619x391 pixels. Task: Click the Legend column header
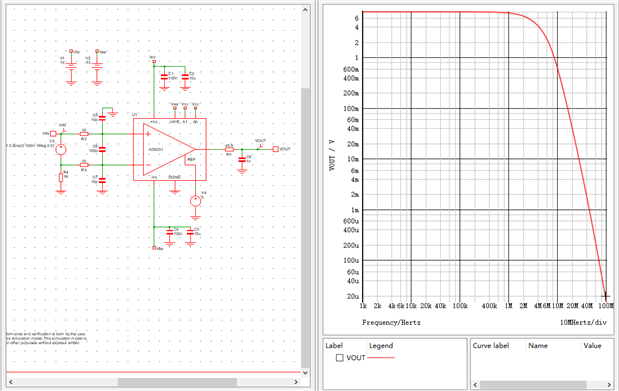pyautogui.click(x=381, y=346)
